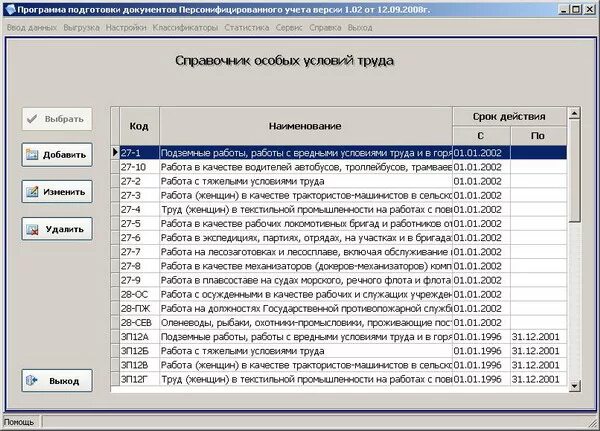600x431 pixels.
Task: Open the Ввод данных menu
Action: point(32,28)
